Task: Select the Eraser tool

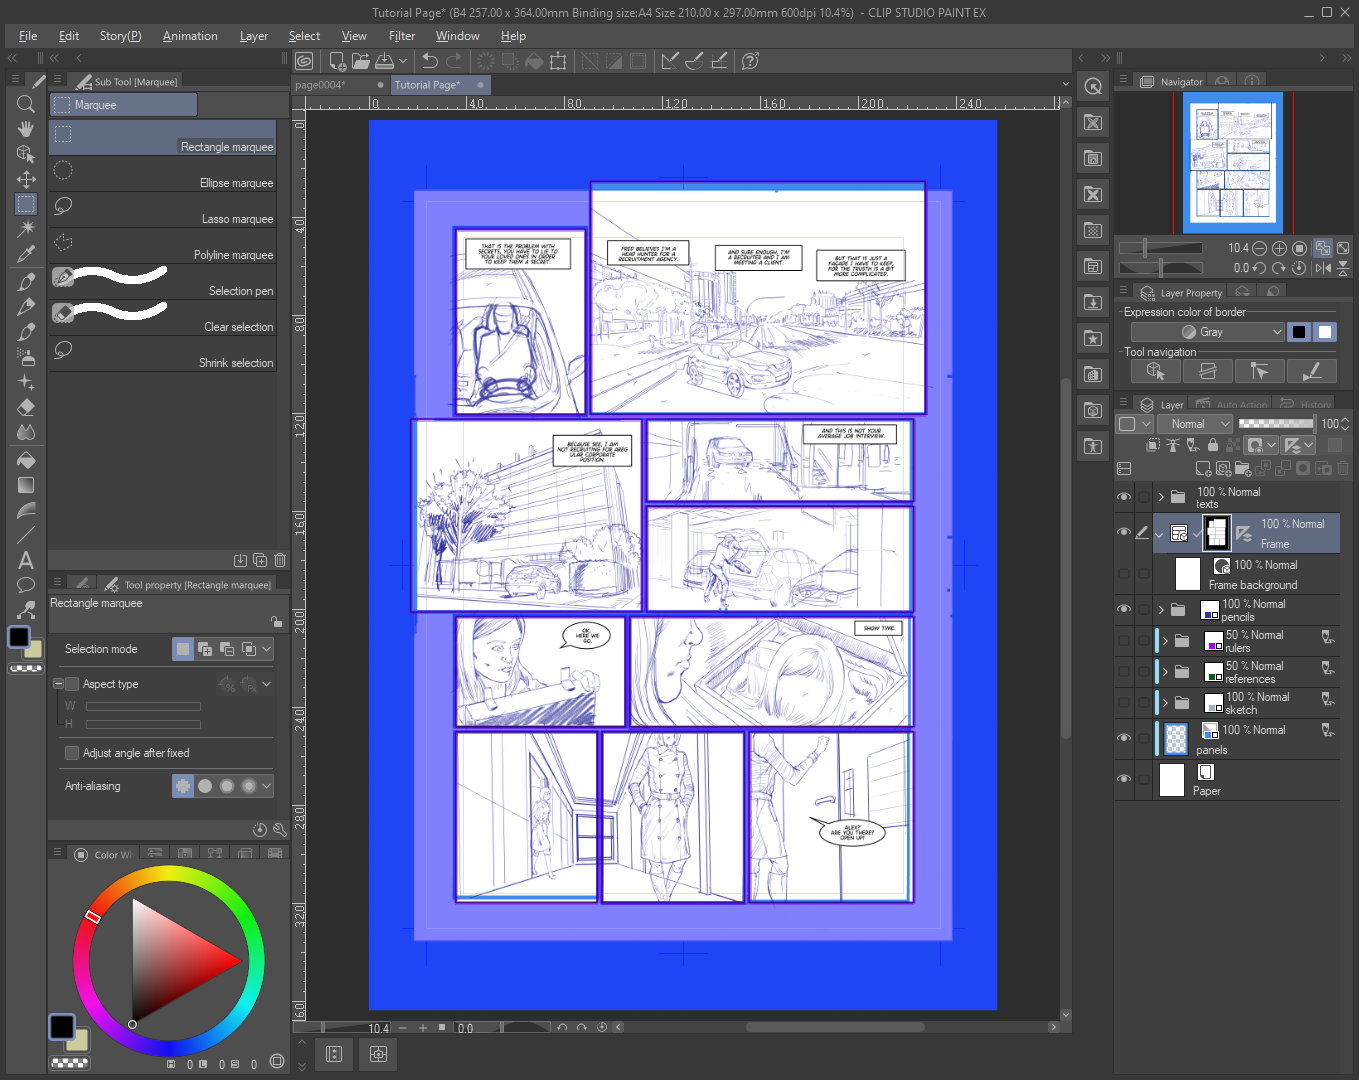Action: 26,406
